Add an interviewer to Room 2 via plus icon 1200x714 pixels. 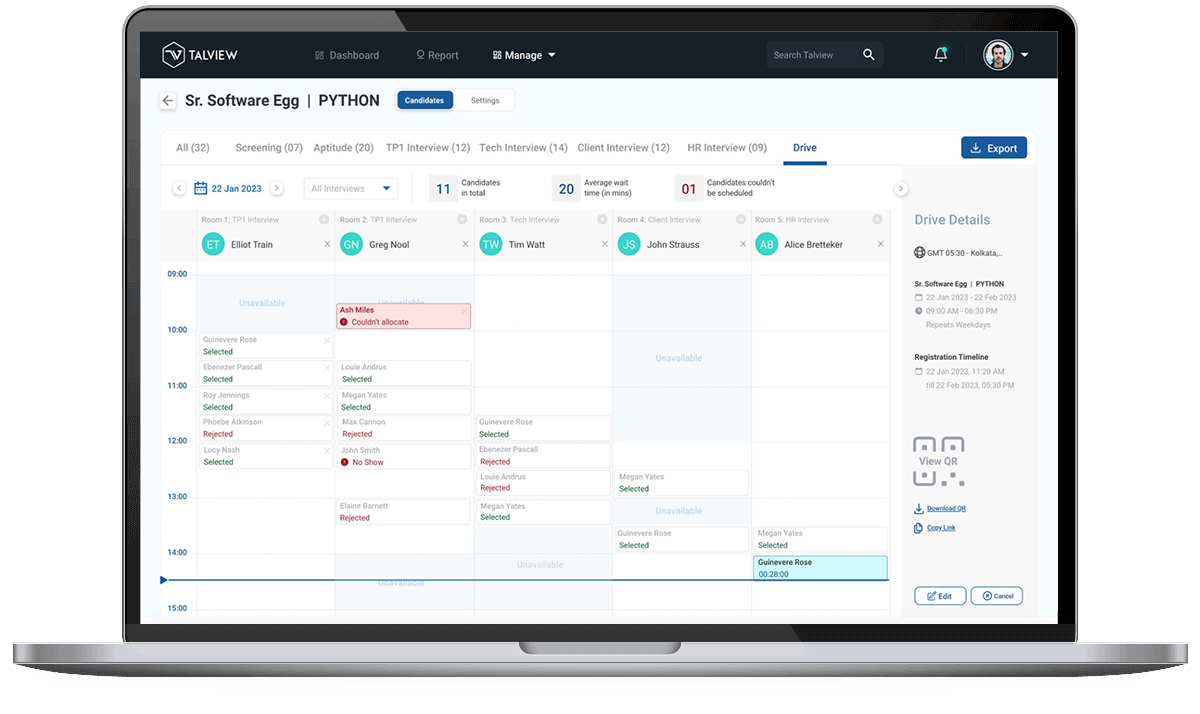coord(462,219)
